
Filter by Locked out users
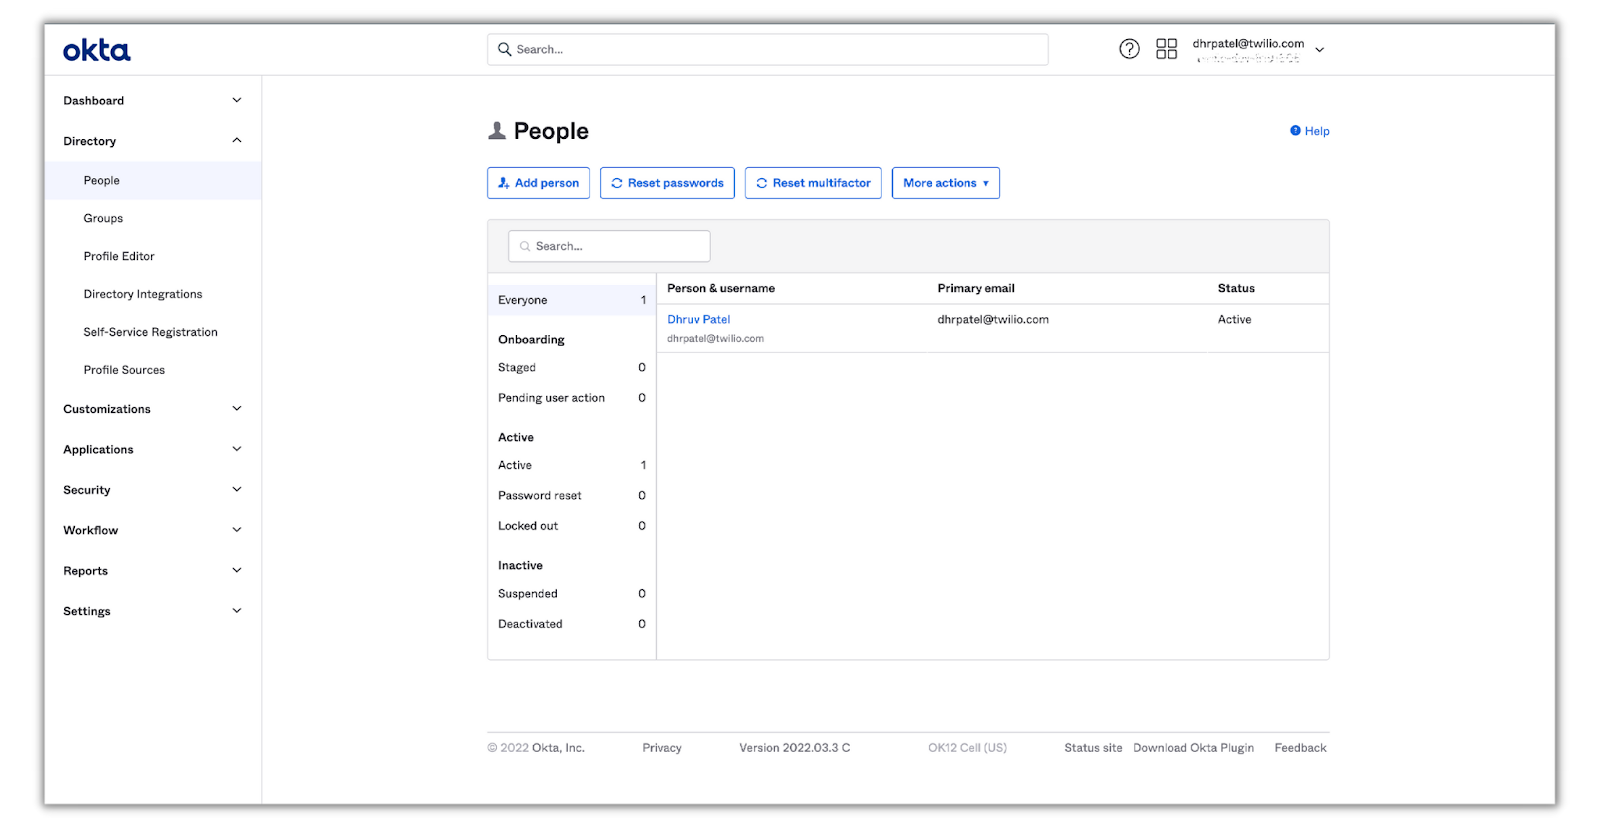pos(571,526)
